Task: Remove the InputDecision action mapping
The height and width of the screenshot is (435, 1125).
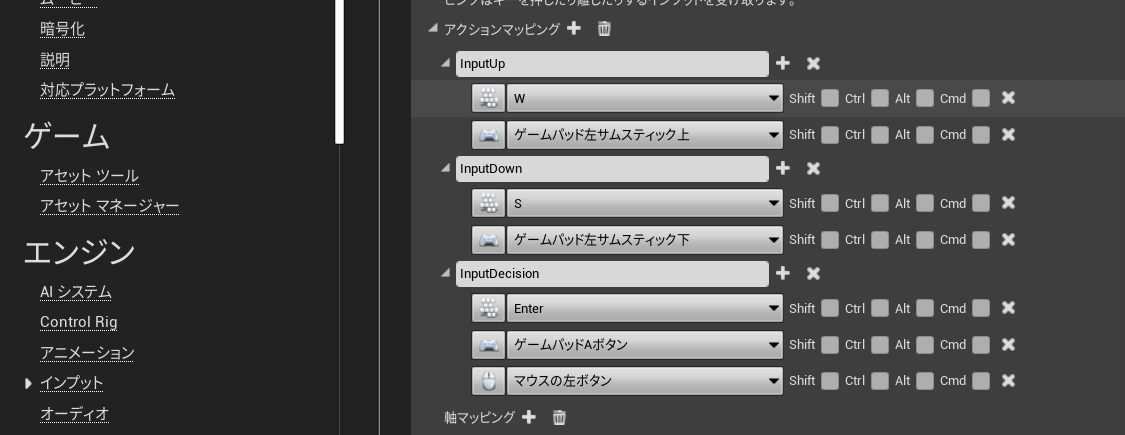Action: pyautogui.click(x=813, y=273)
